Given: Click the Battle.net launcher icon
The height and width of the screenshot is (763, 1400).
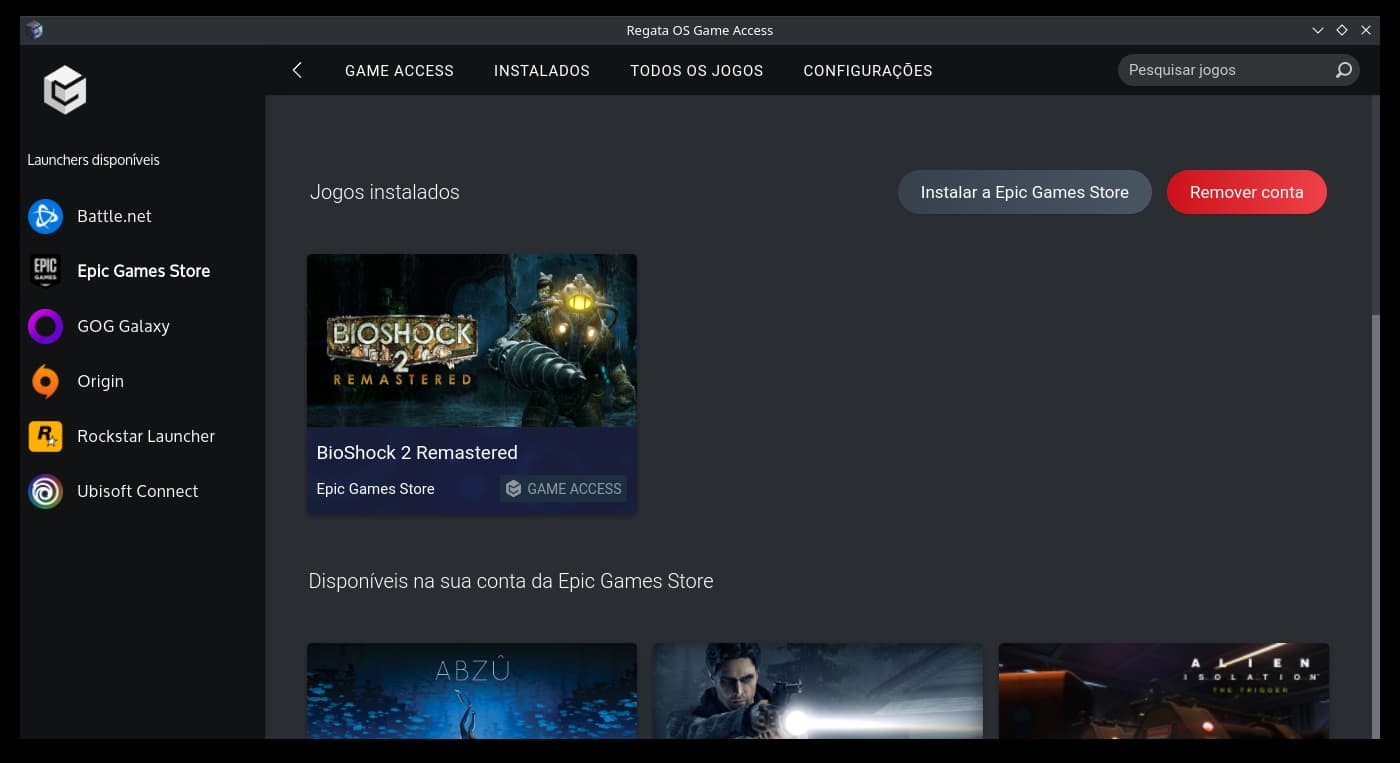Looking at the screenshot, I should coord(45,216).
